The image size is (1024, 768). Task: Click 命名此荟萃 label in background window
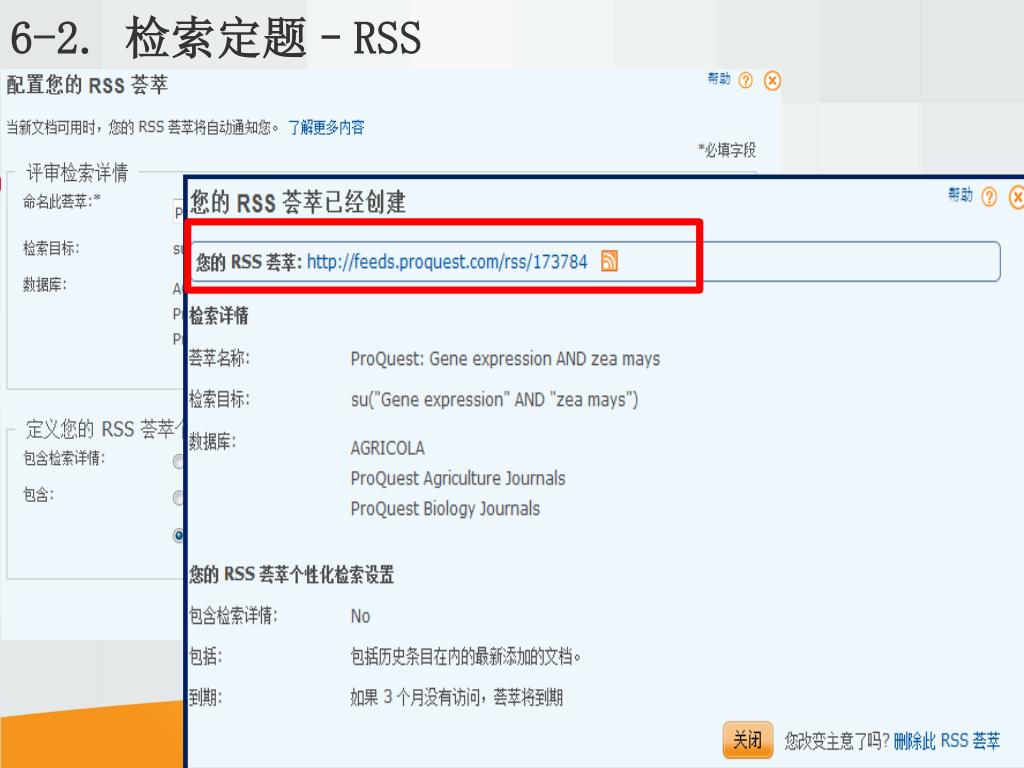tap(62, 201)
